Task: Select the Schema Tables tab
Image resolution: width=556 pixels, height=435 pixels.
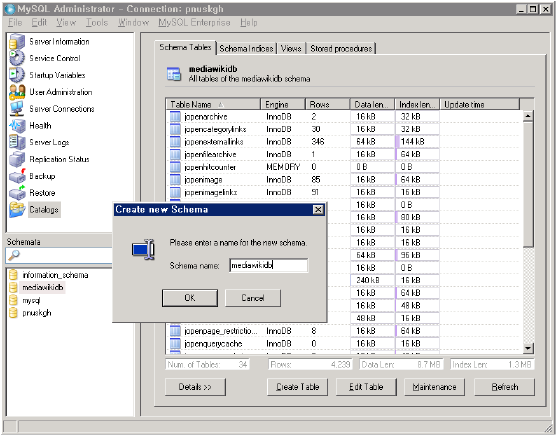Action: point(185,48)
